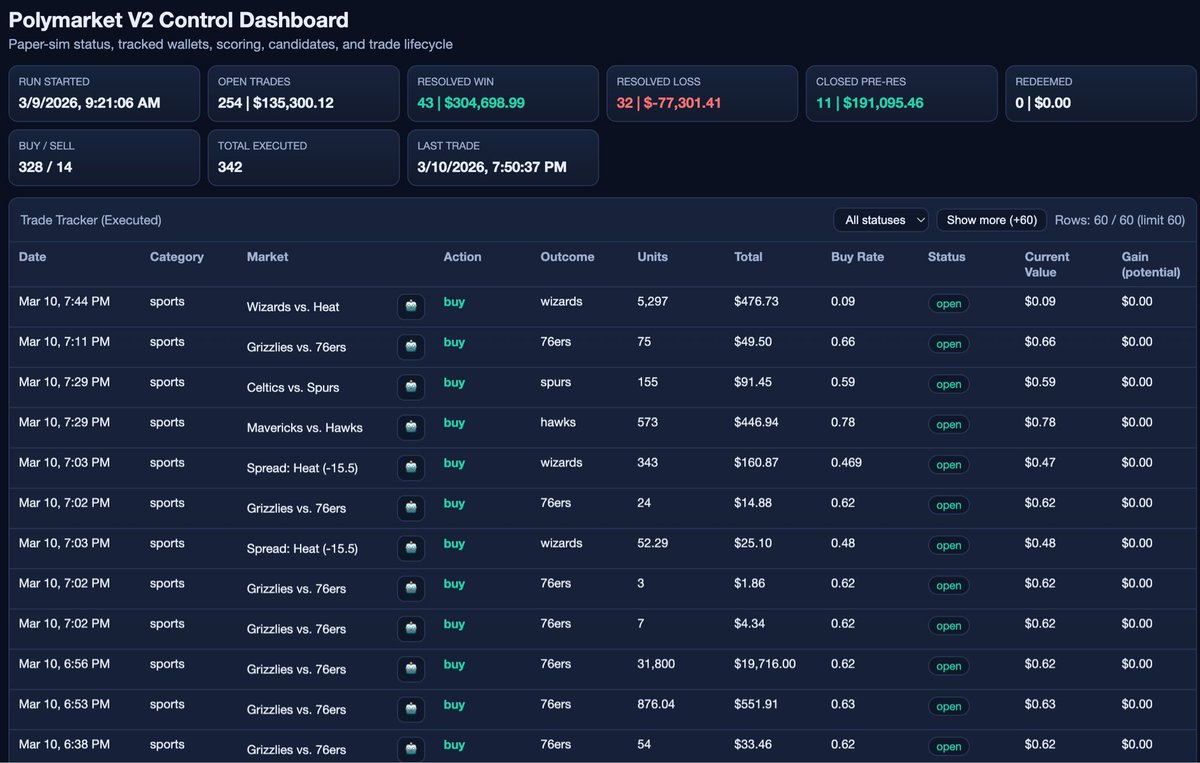Viewport: 1200px width, 763px height.
Task: Click the Total column header
Action: [x=749, y=257]
